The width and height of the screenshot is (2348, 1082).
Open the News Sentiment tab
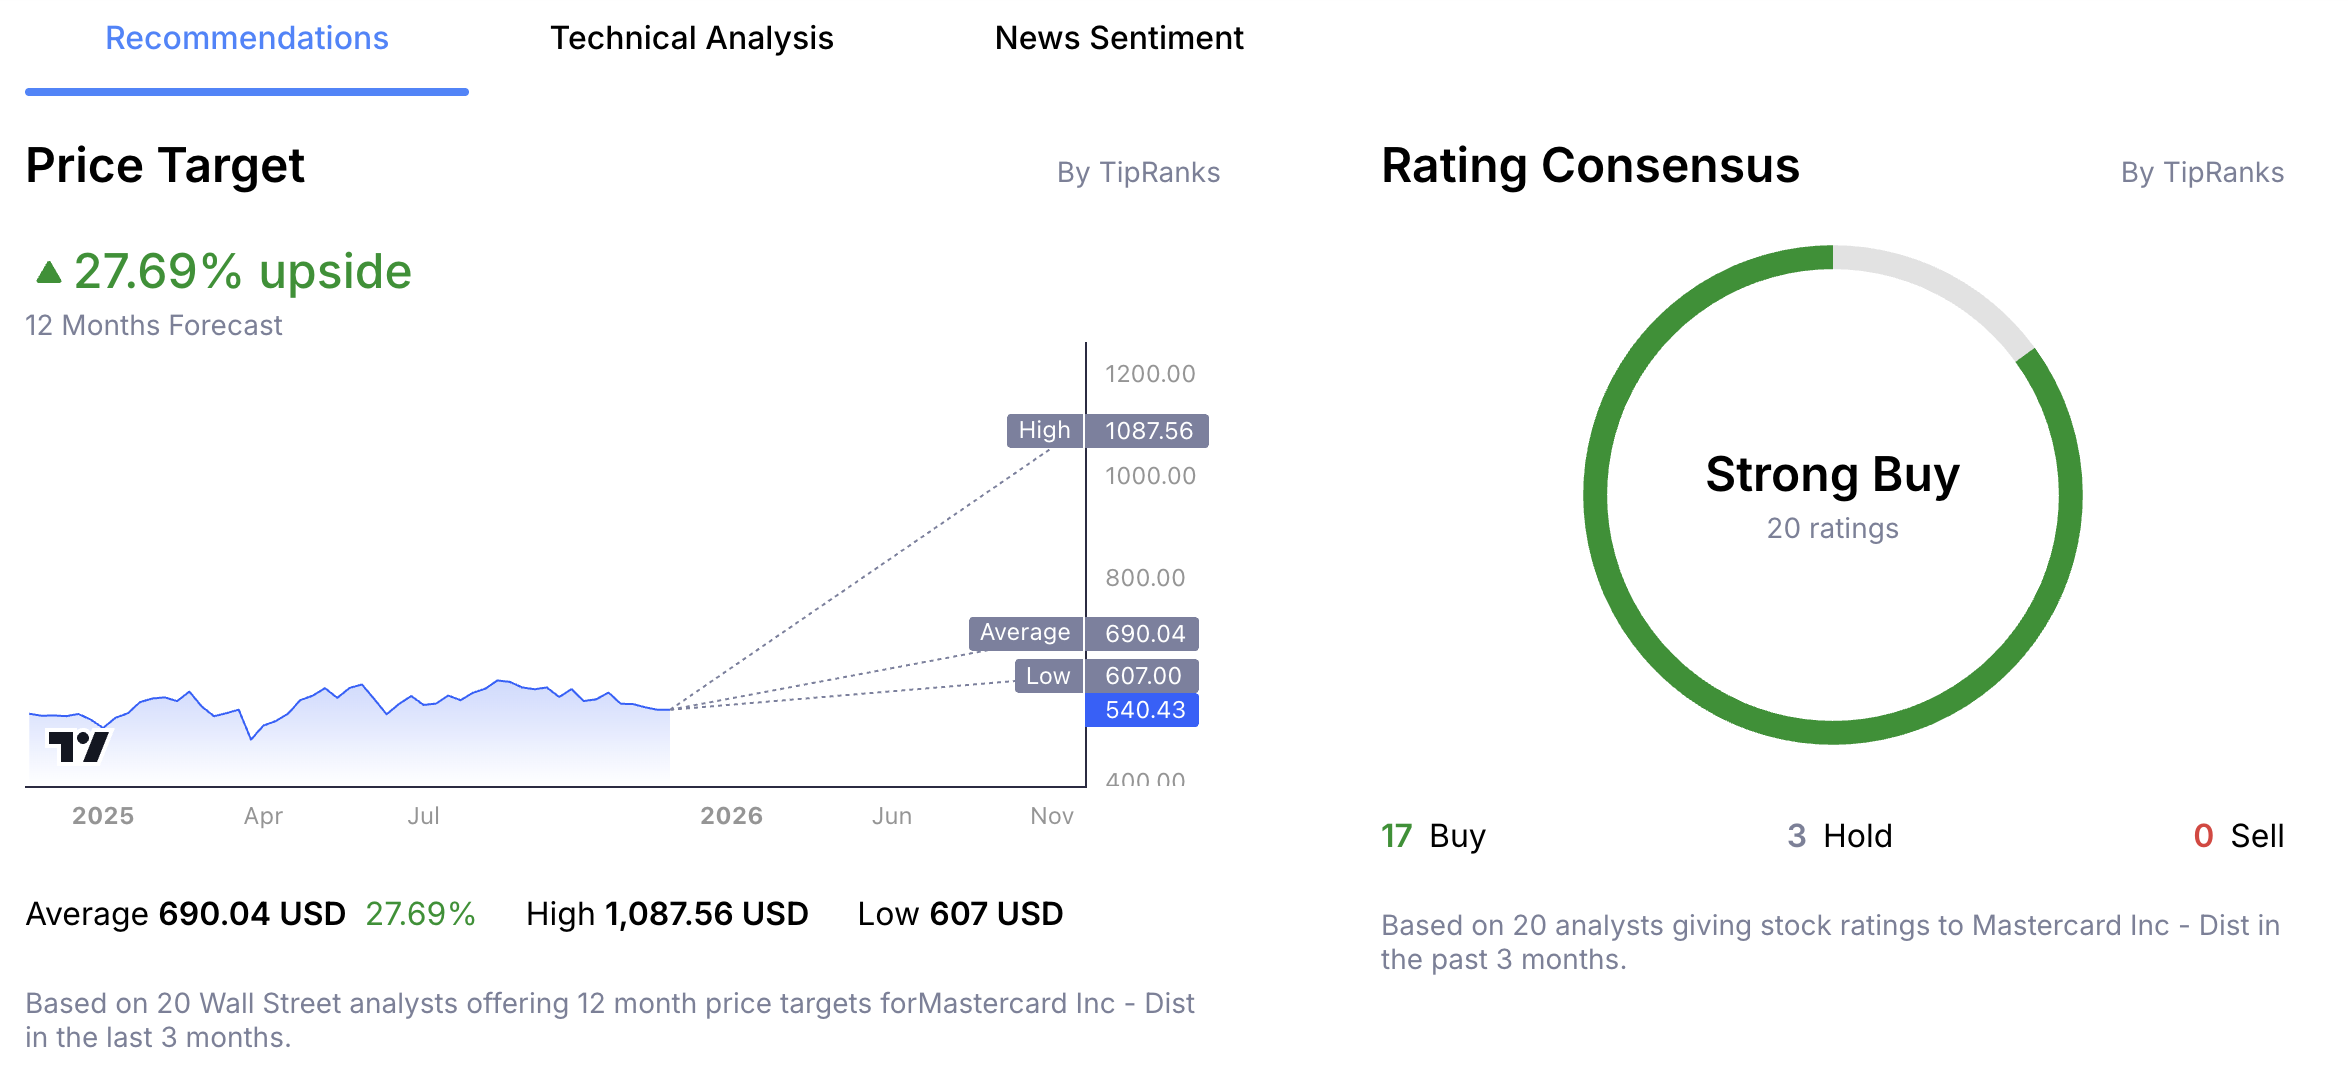(1119, 38)
